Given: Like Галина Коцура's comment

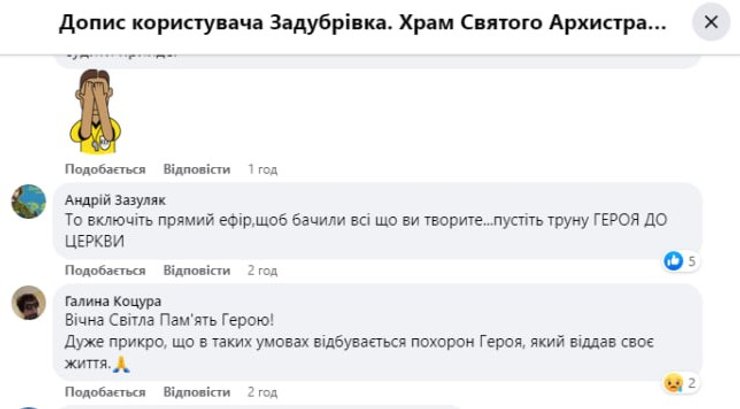Looking at the screenshot, I should click(105, 391).
